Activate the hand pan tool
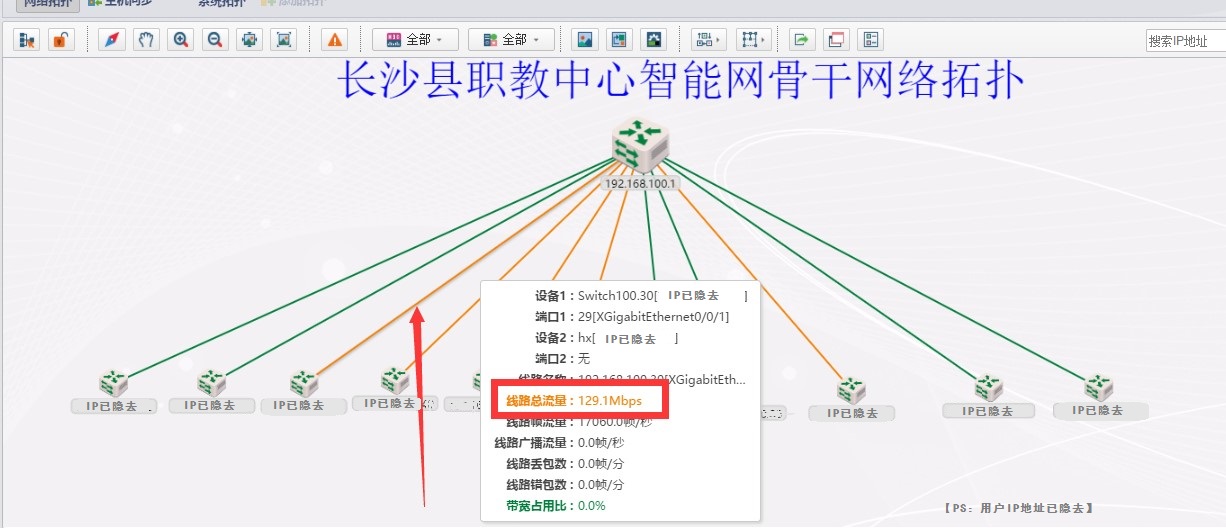Image resolution: width=1226 pixels, height=528 pixels. 146,40
